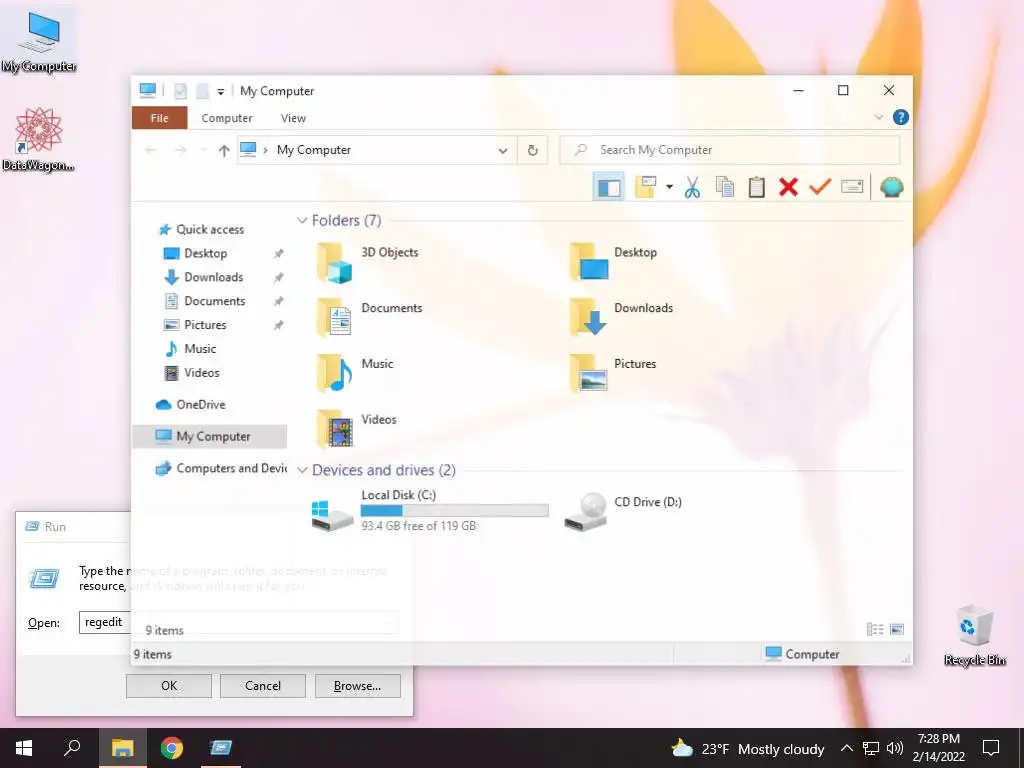
Task: Click the volume speaker tray icon
Action: pyautogui.click(x=895, y=748)
